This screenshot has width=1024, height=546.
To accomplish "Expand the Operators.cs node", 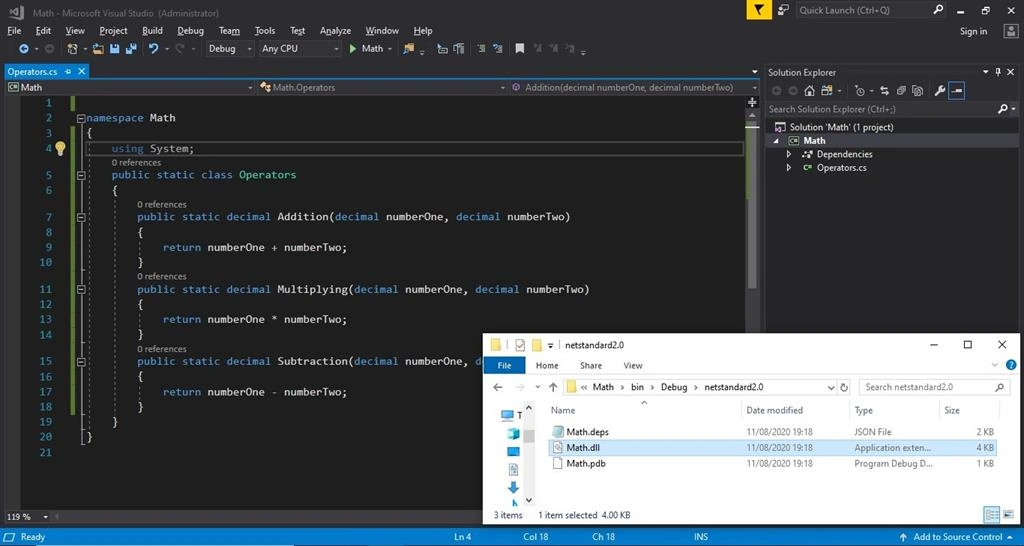I will 789,168.
